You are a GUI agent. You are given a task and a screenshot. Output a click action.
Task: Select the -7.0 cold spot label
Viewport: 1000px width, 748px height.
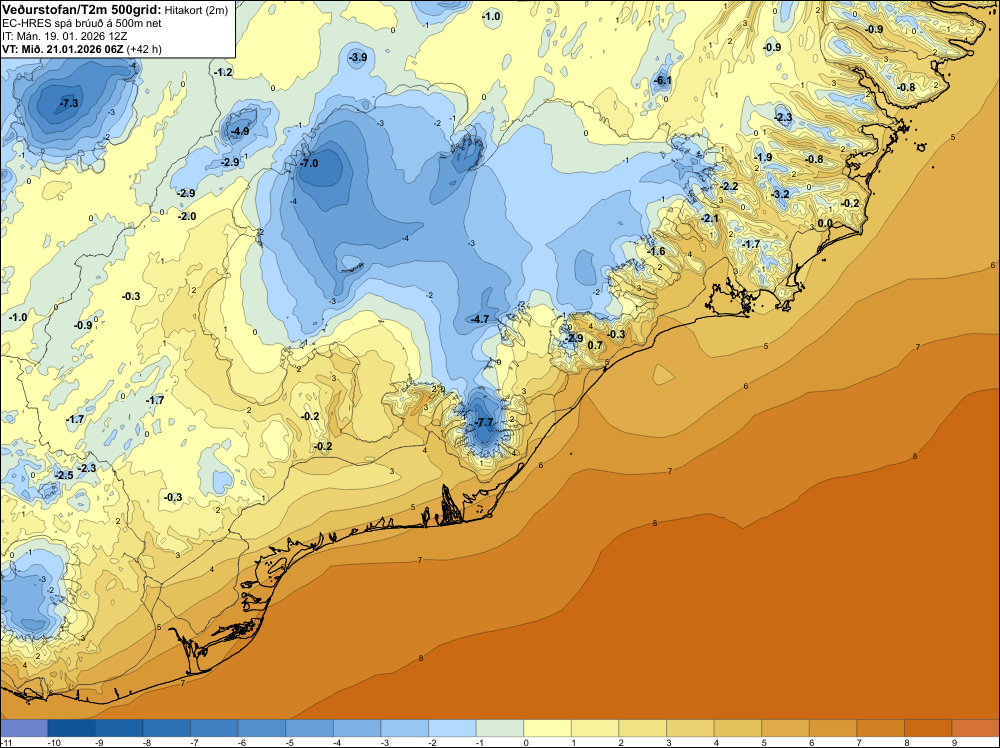(x=309, y=163)
